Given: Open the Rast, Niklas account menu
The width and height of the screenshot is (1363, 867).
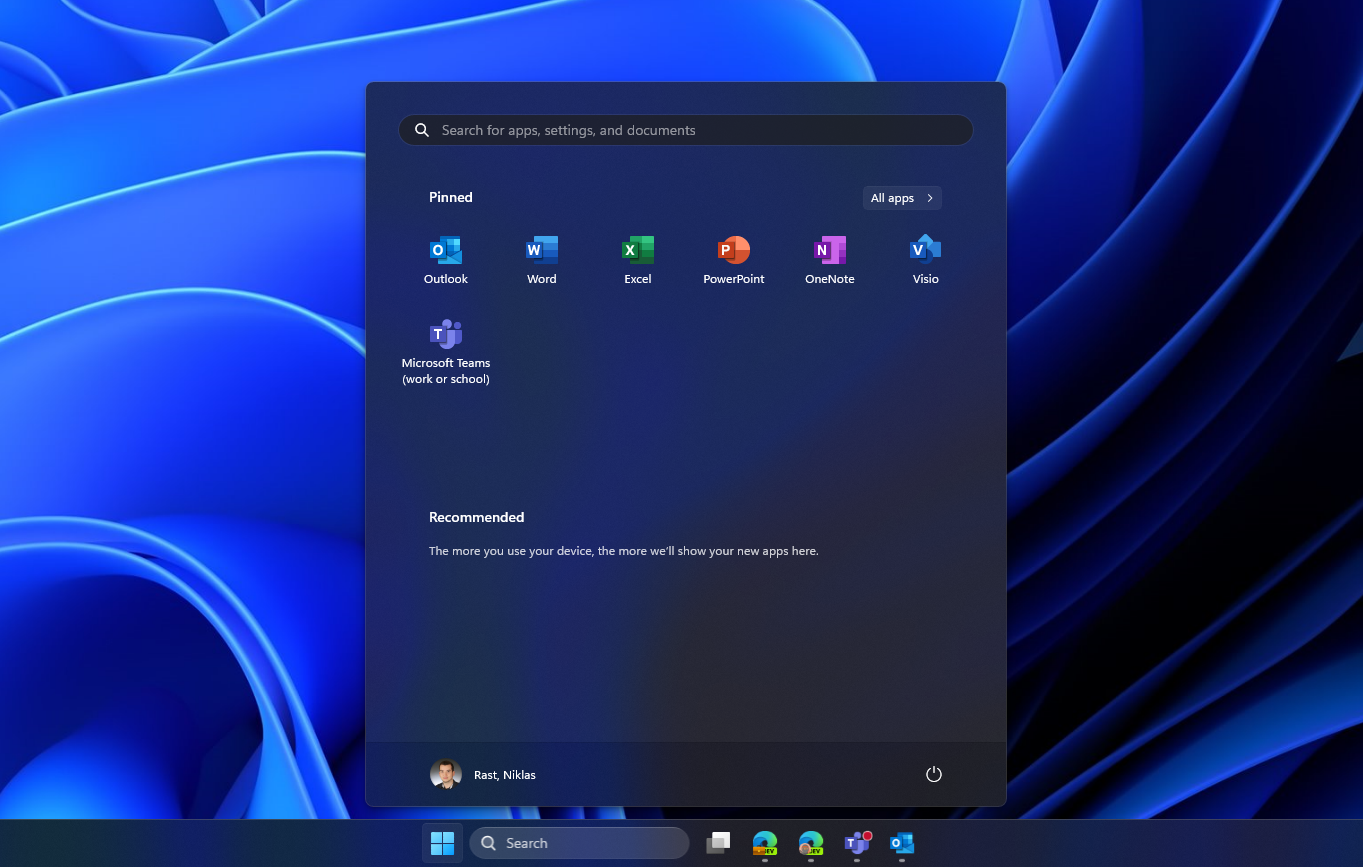Looking at the screenshot, I should (x=504, y=775).
